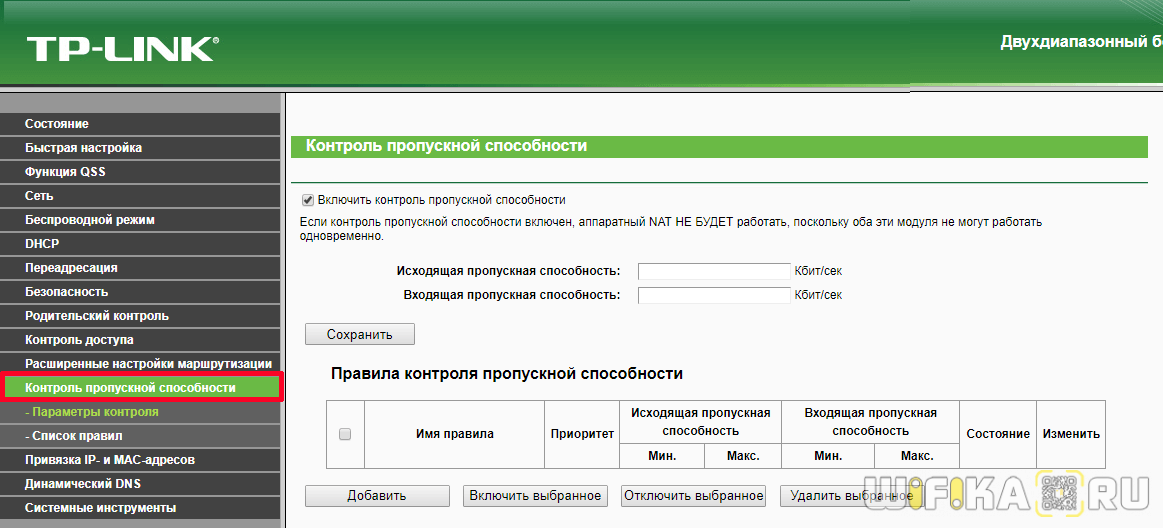The width and height of the screenshot is (1163, 528).
Task: Tick the select-all checkbox in rules table
Action: (x=345, y=434)
